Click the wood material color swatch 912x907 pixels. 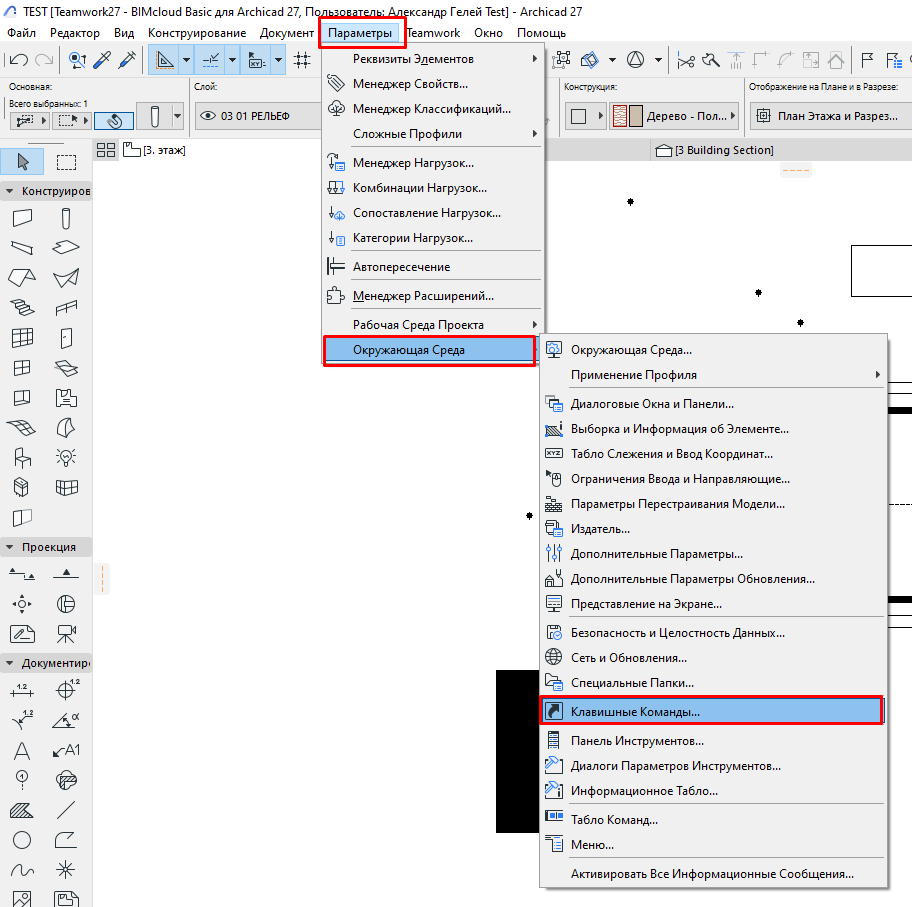[627, 116]
